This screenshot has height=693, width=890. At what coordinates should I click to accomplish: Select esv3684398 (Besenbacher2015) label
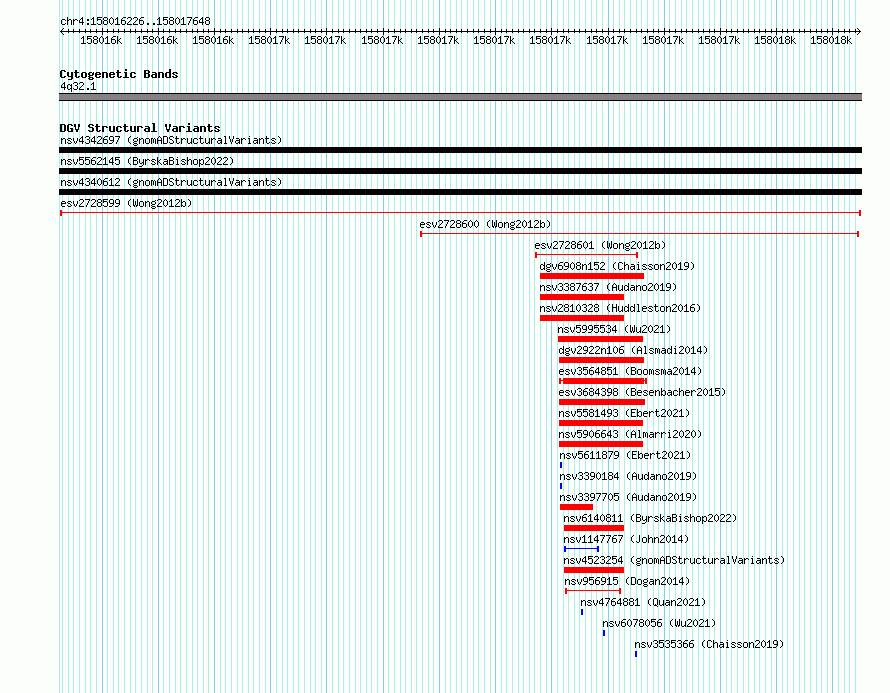point(642,392)
